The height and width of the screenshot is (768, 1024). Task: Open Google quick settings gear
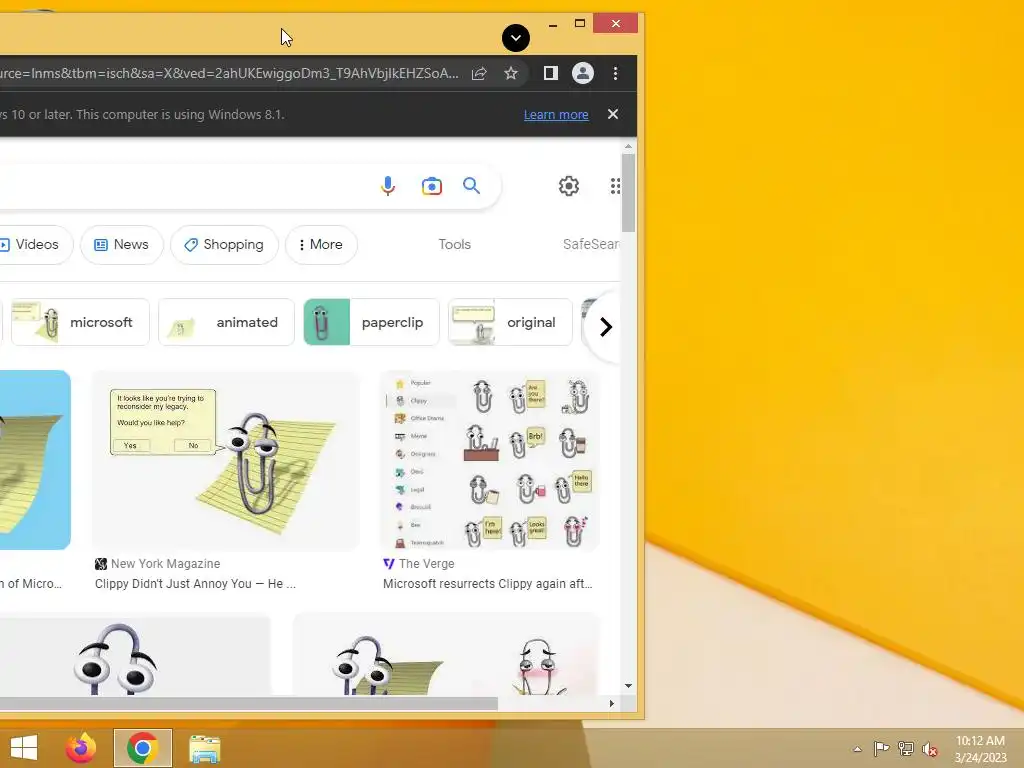click(568, 186)
